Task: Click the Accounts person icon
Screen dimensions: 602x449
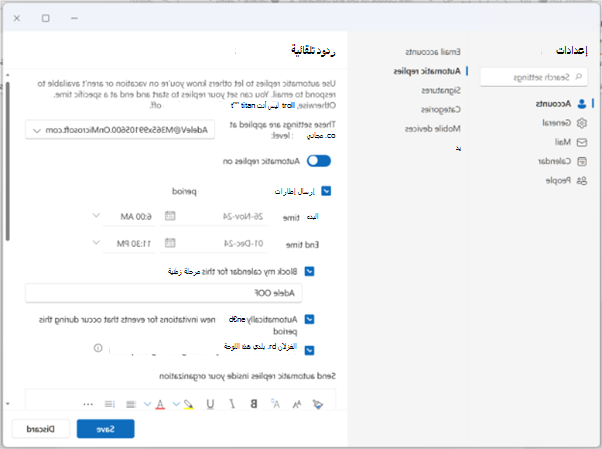Action: pyautogui.click(x=582, y=103)
